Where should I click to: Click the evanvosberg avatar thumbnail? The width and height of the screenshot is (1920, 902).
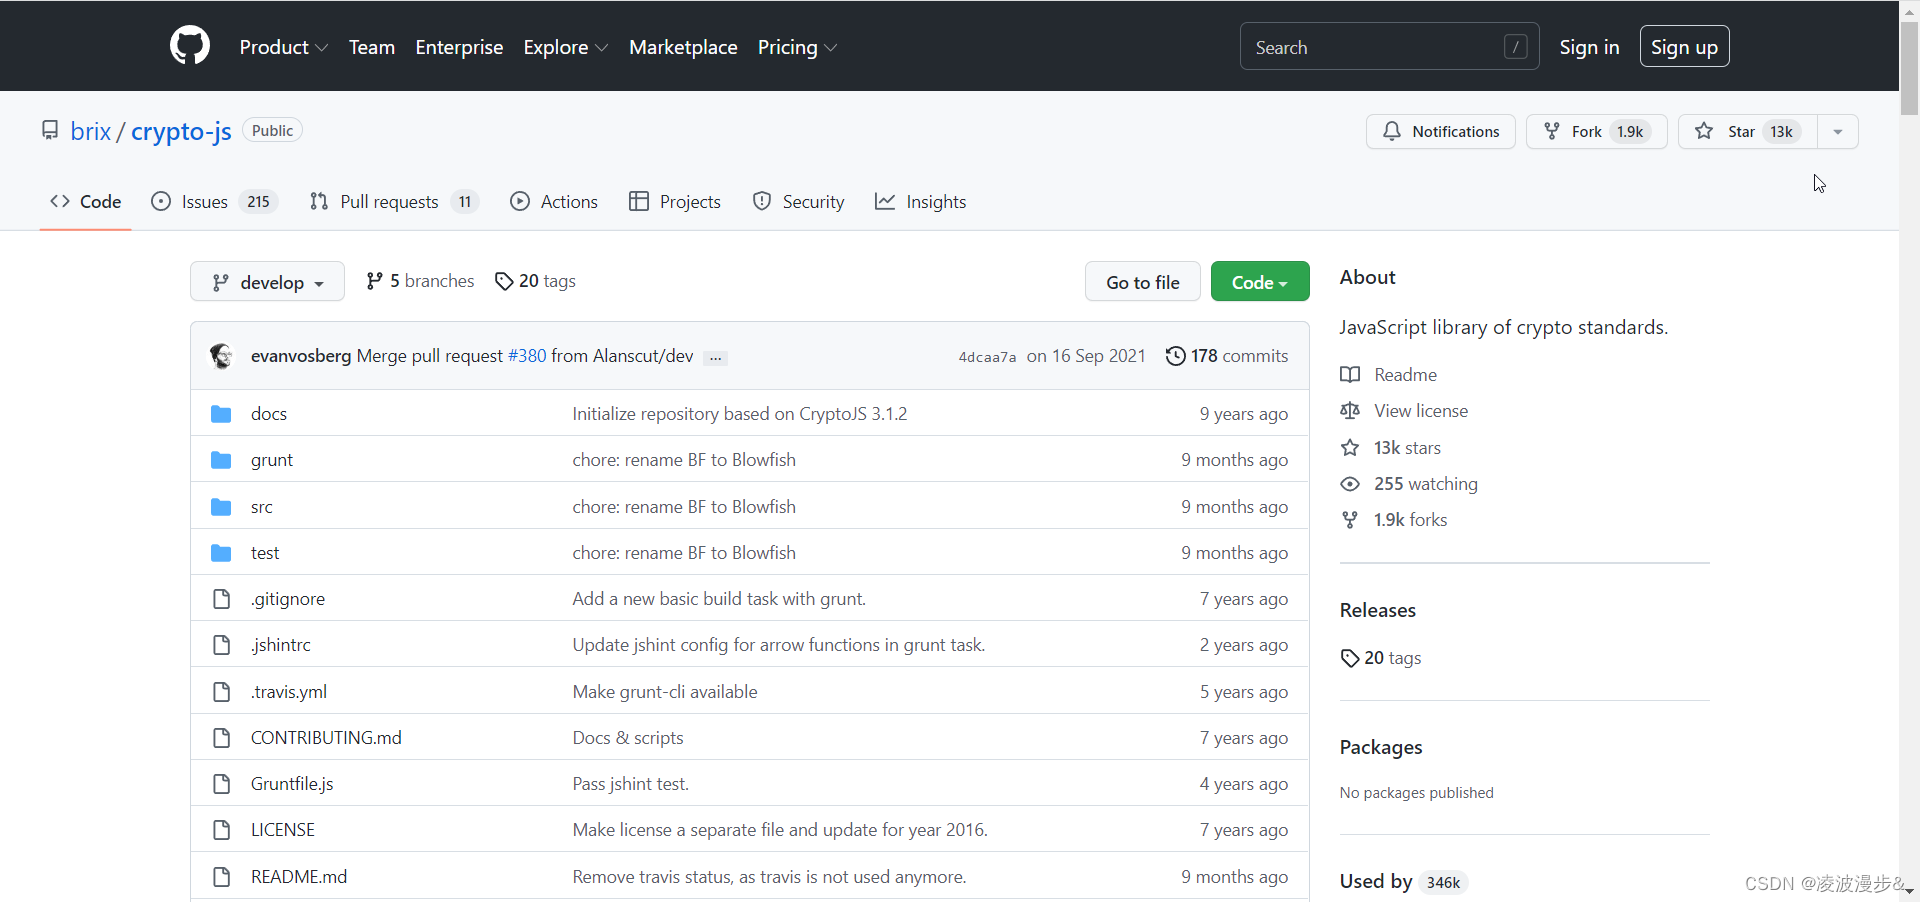coord(221,356)
